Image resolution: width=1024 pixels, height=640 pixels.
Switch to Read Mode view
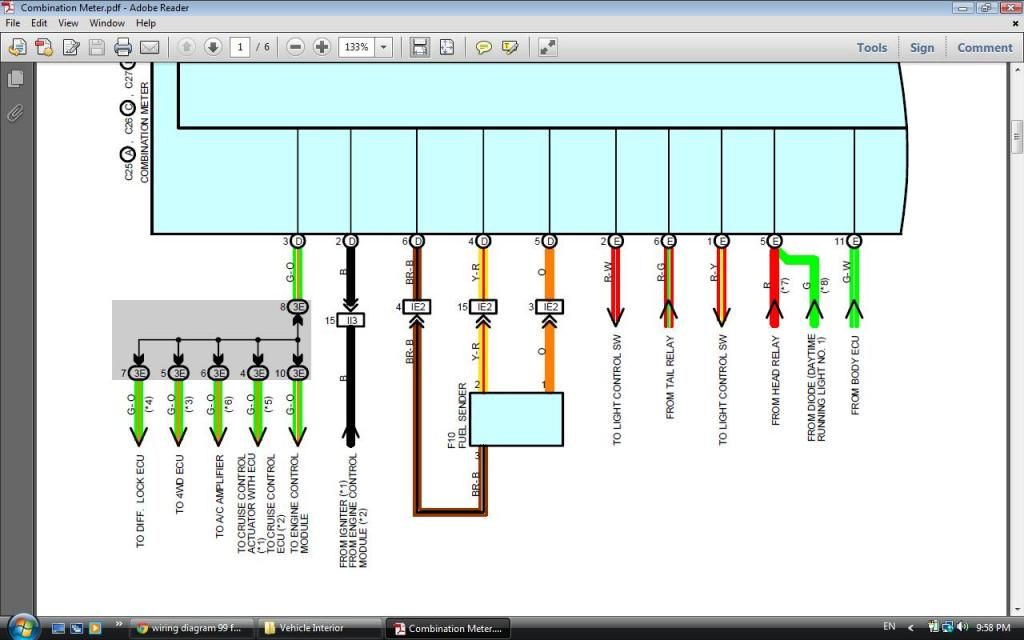[547, 47]
